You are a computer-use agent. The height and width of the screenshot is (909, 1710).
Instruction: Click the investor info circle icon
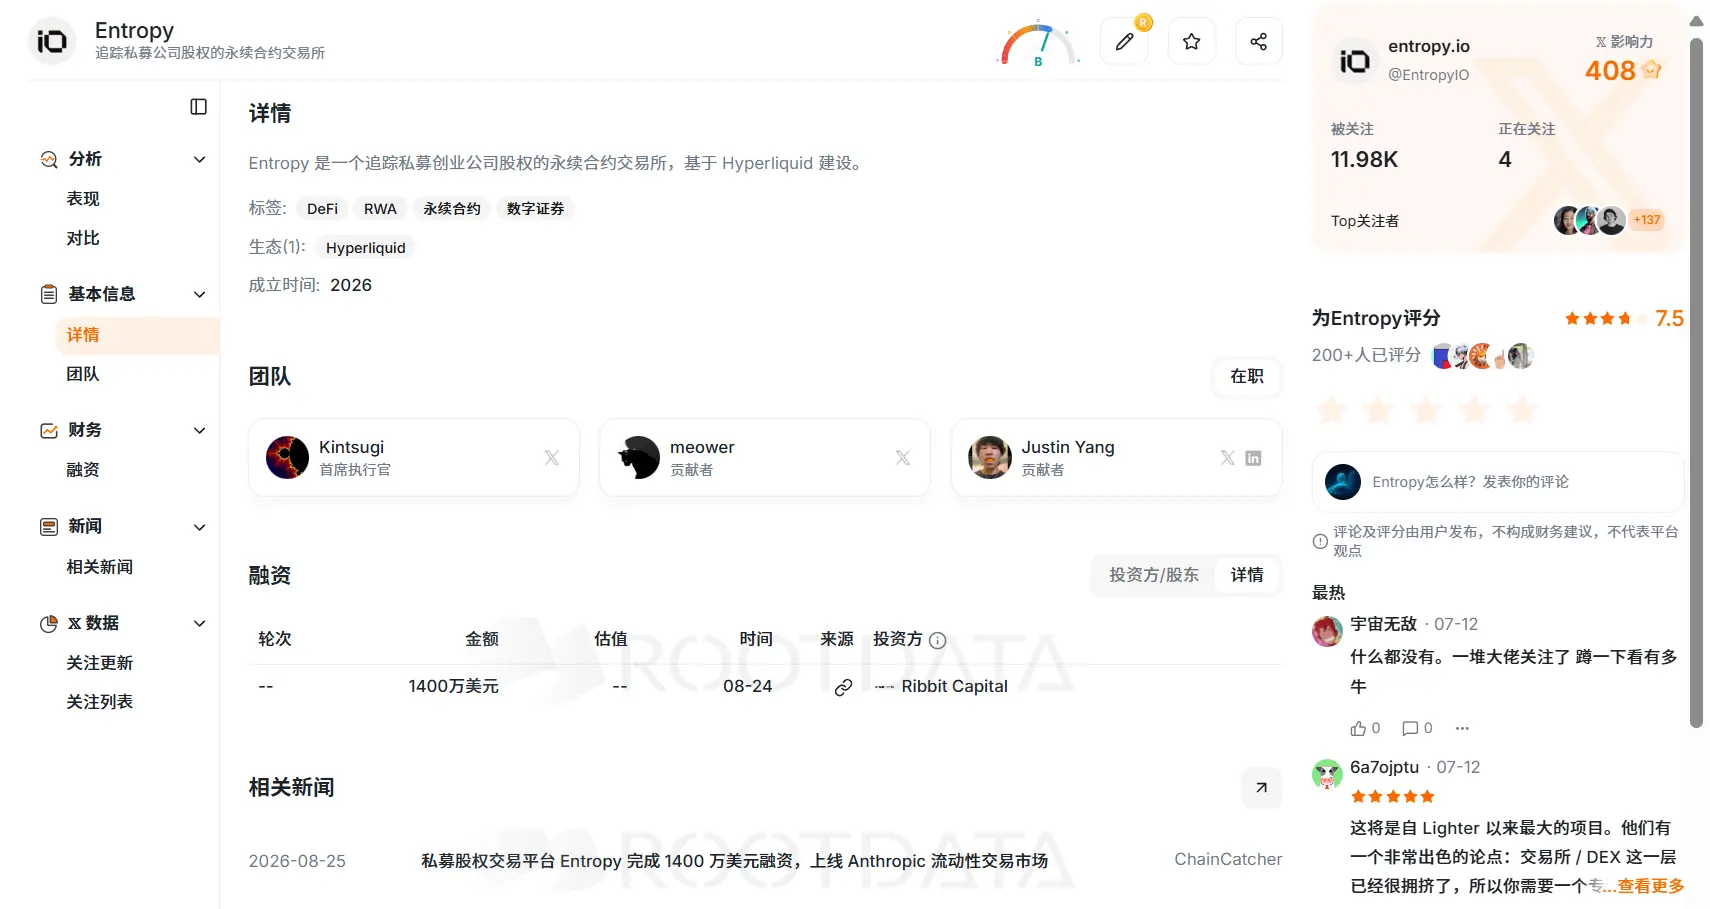click(x=937, y=640)
